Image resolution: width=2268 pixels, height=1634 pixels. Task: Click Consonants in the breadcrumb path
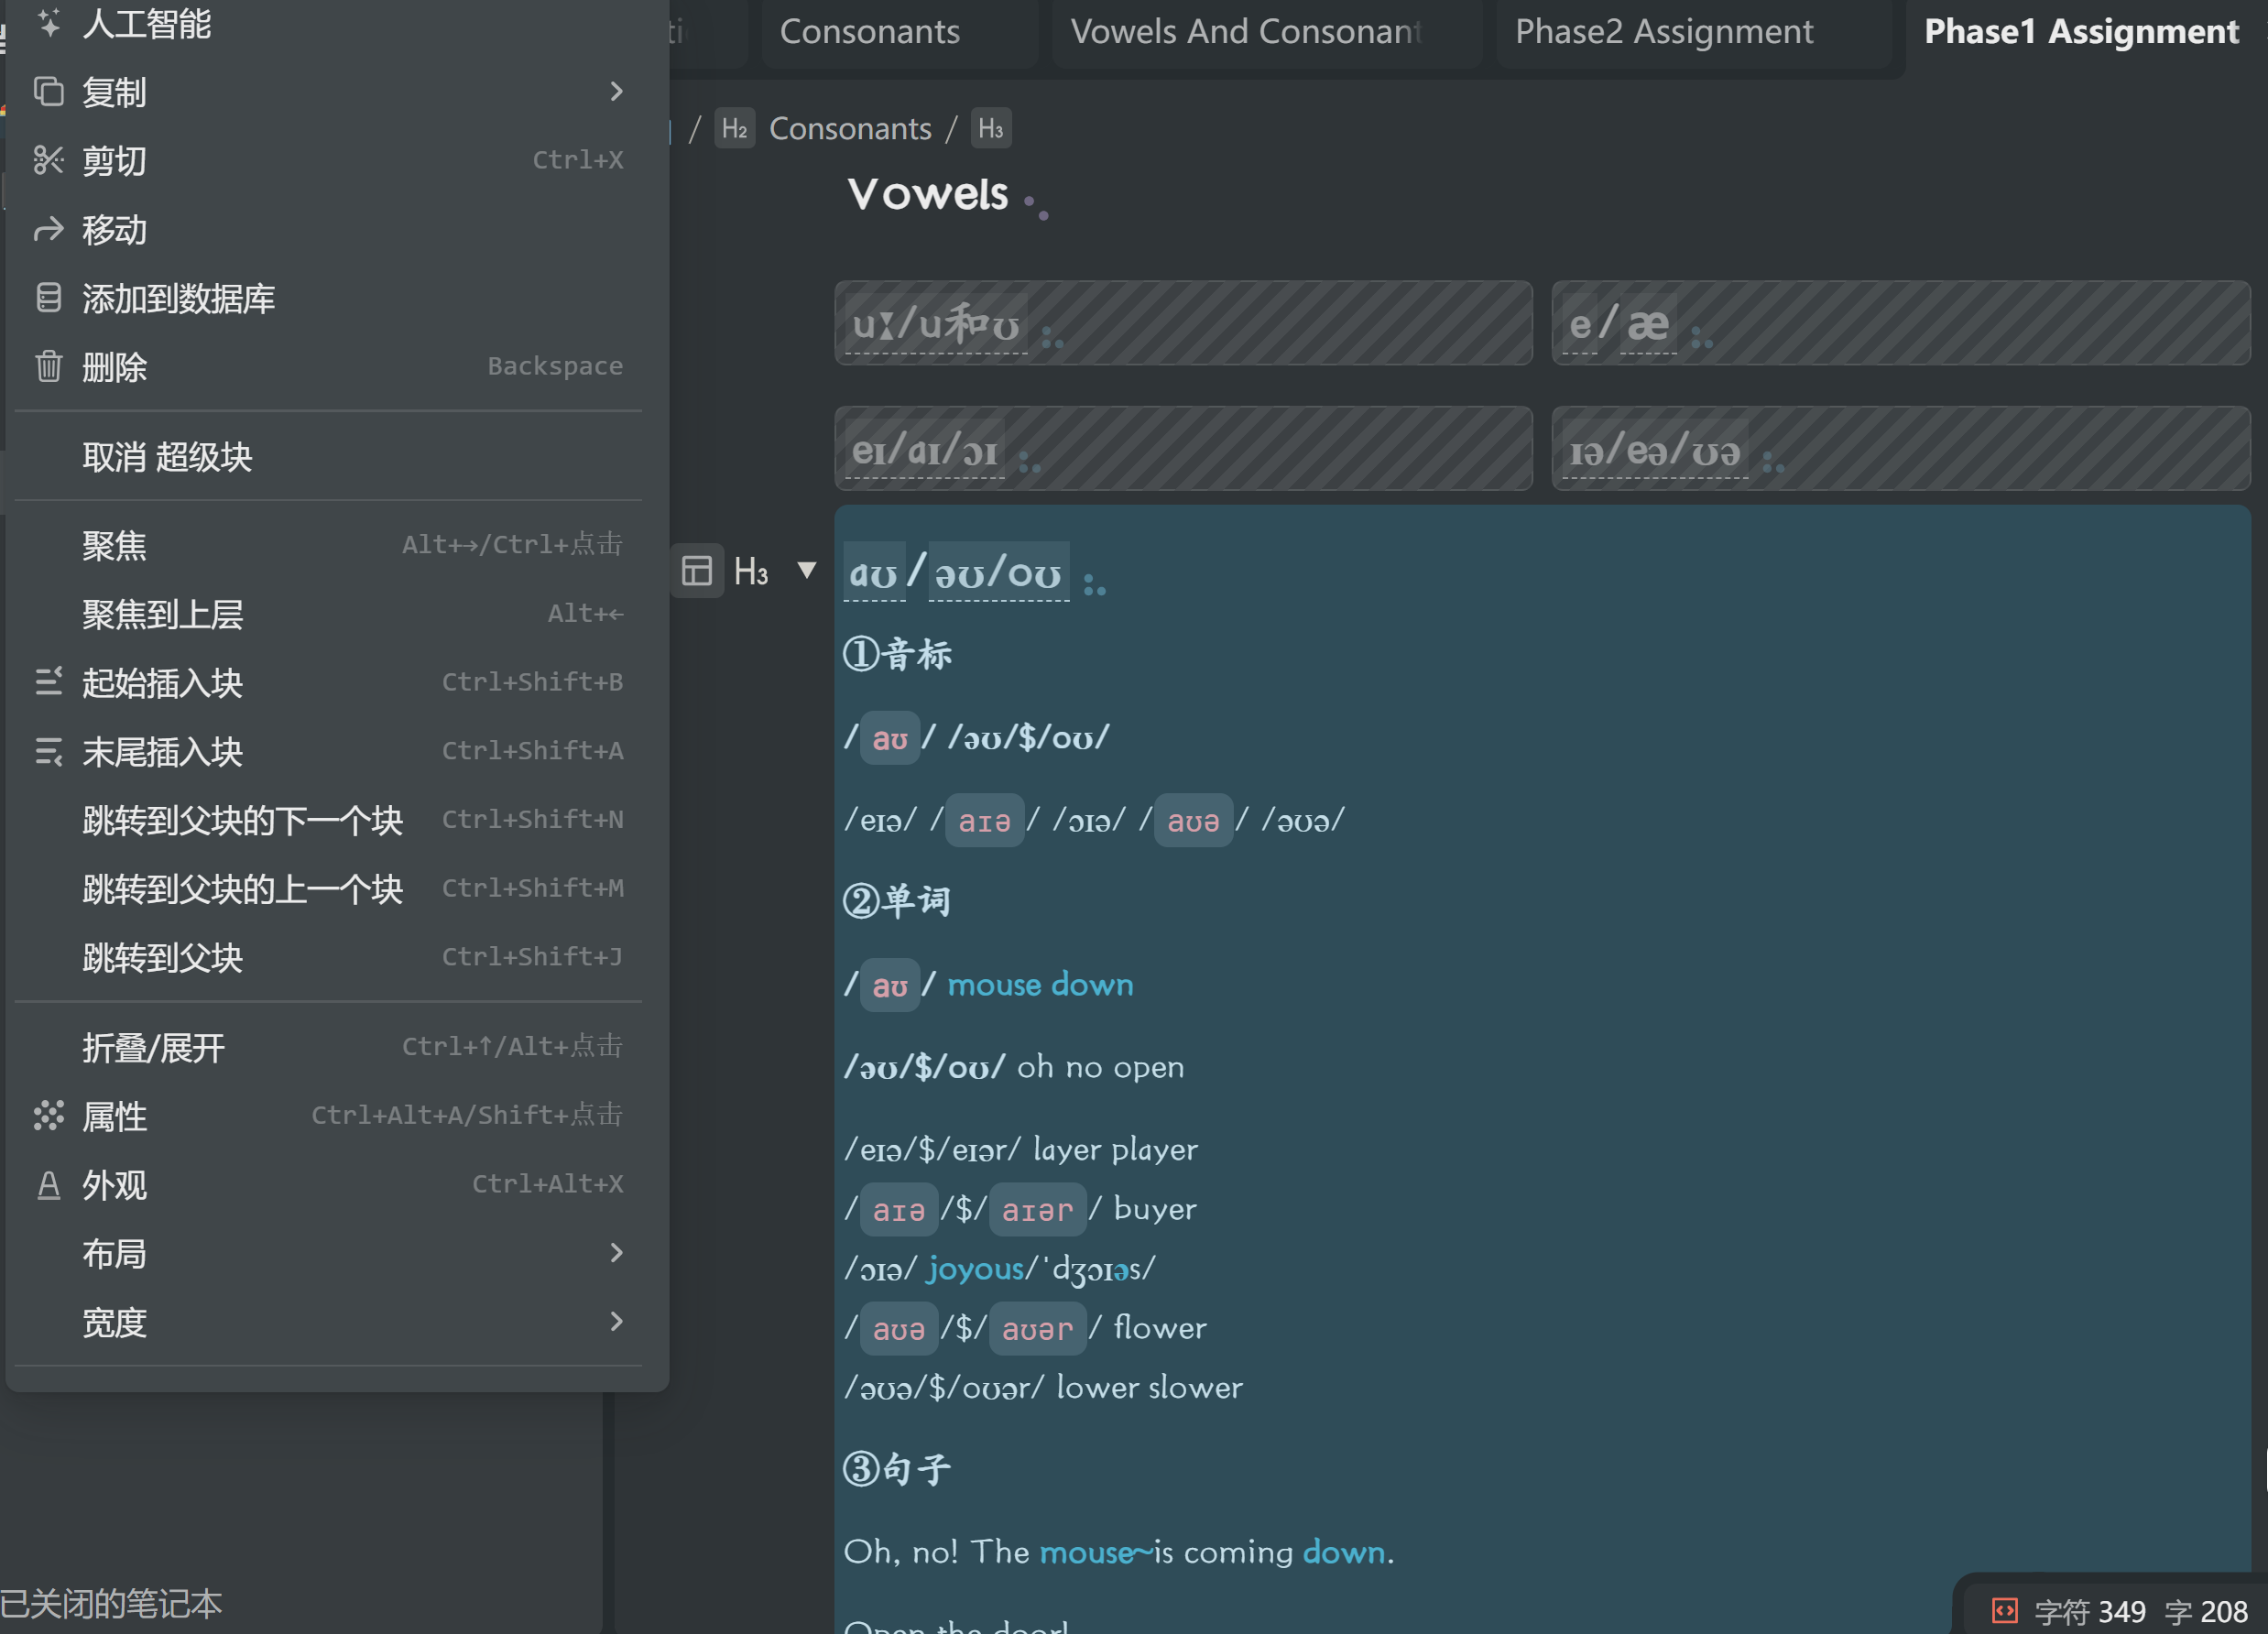pyautogui.click(x=849, y=129)
